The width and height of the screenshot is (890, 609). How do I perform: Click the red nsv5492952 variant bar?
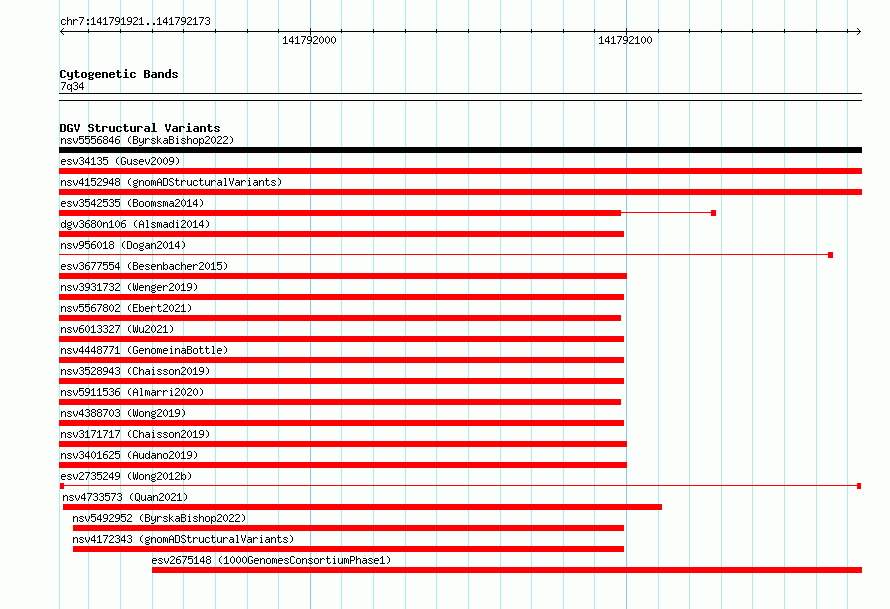tap(349, 528)
